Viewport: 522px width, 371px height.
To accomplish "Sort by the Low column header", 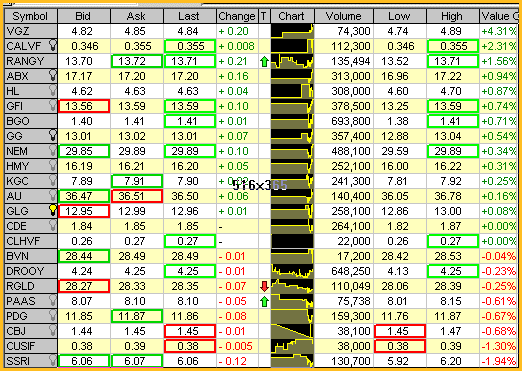I will click(x=400, y=16).
